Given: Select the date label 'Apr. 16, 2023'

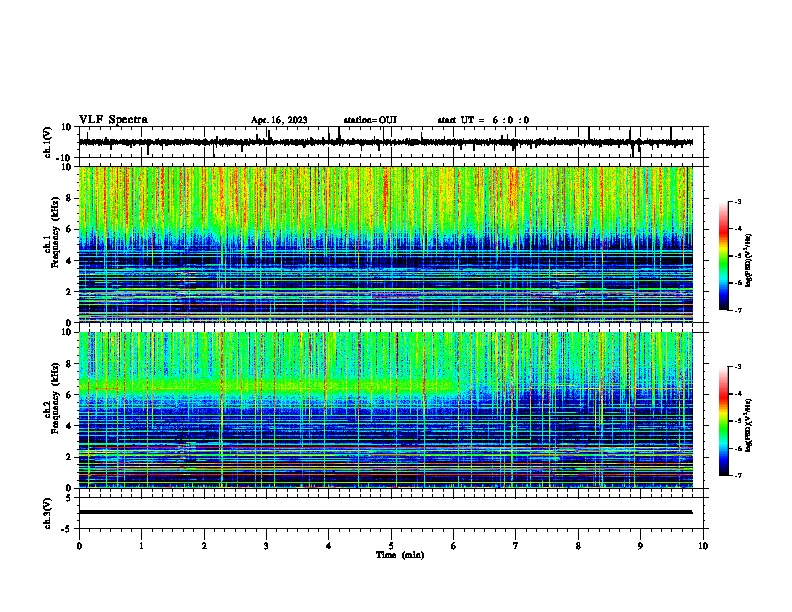Looking at the screenshot, I should click(x=279, y=120).
